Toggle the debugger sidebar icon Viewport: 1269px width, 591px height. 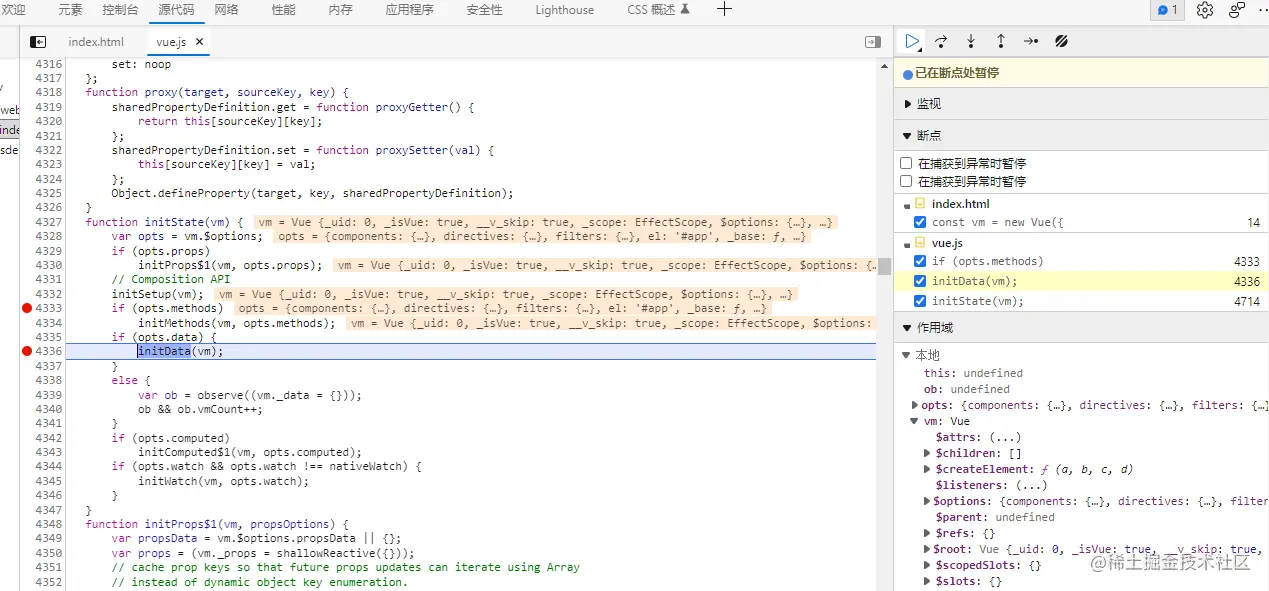pyautogui.click(x=873, y=42)
